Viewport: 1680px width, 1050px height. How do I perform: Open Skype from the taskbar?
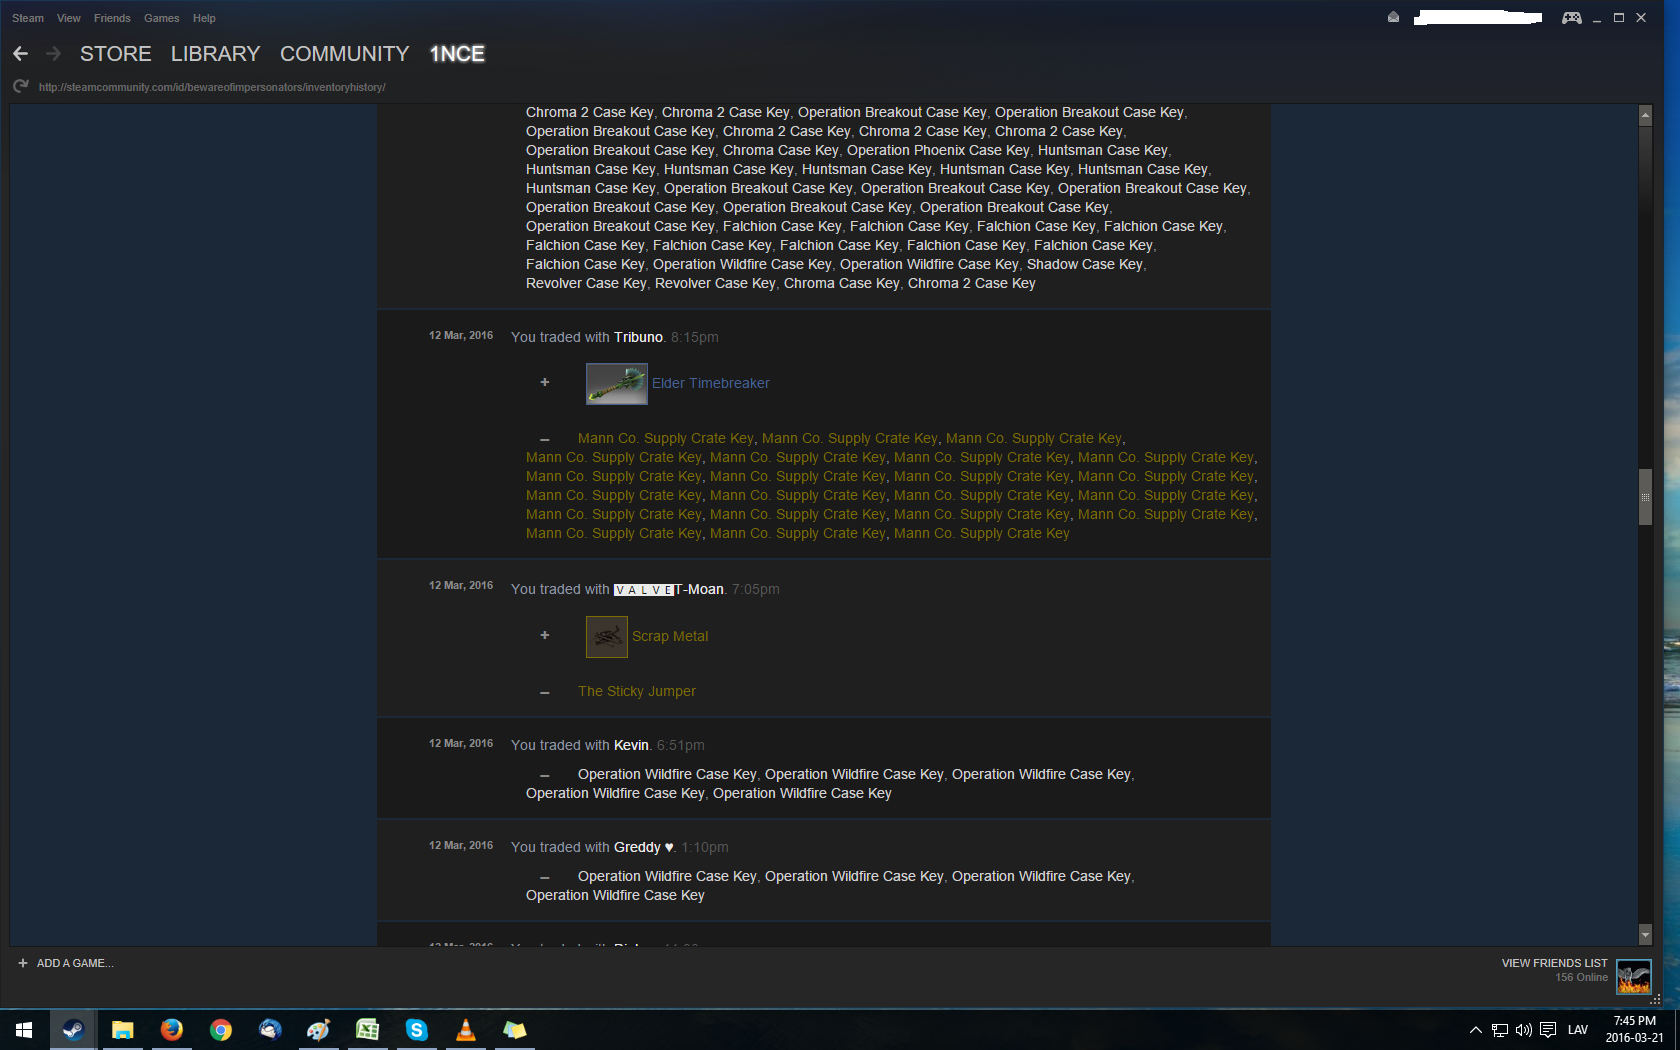(416, 1030)
